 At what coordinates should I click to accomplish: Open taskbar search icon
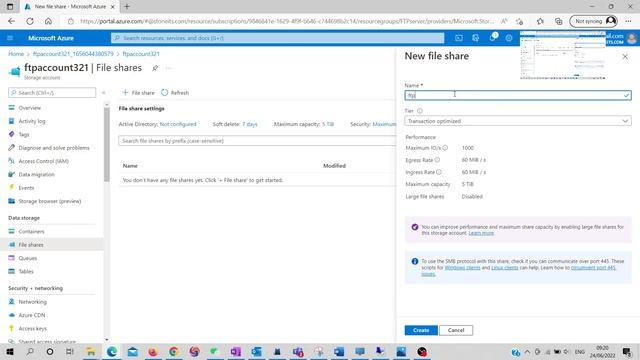[x=30, y=352]
